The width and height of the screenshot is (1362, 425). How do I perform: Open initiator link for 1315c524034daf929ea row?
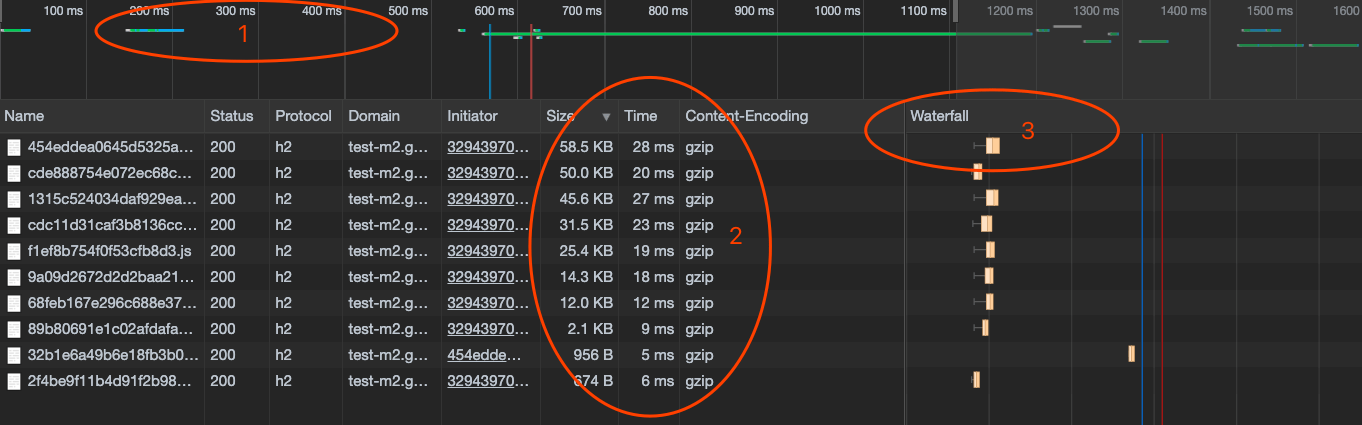(x=487, y=199)
